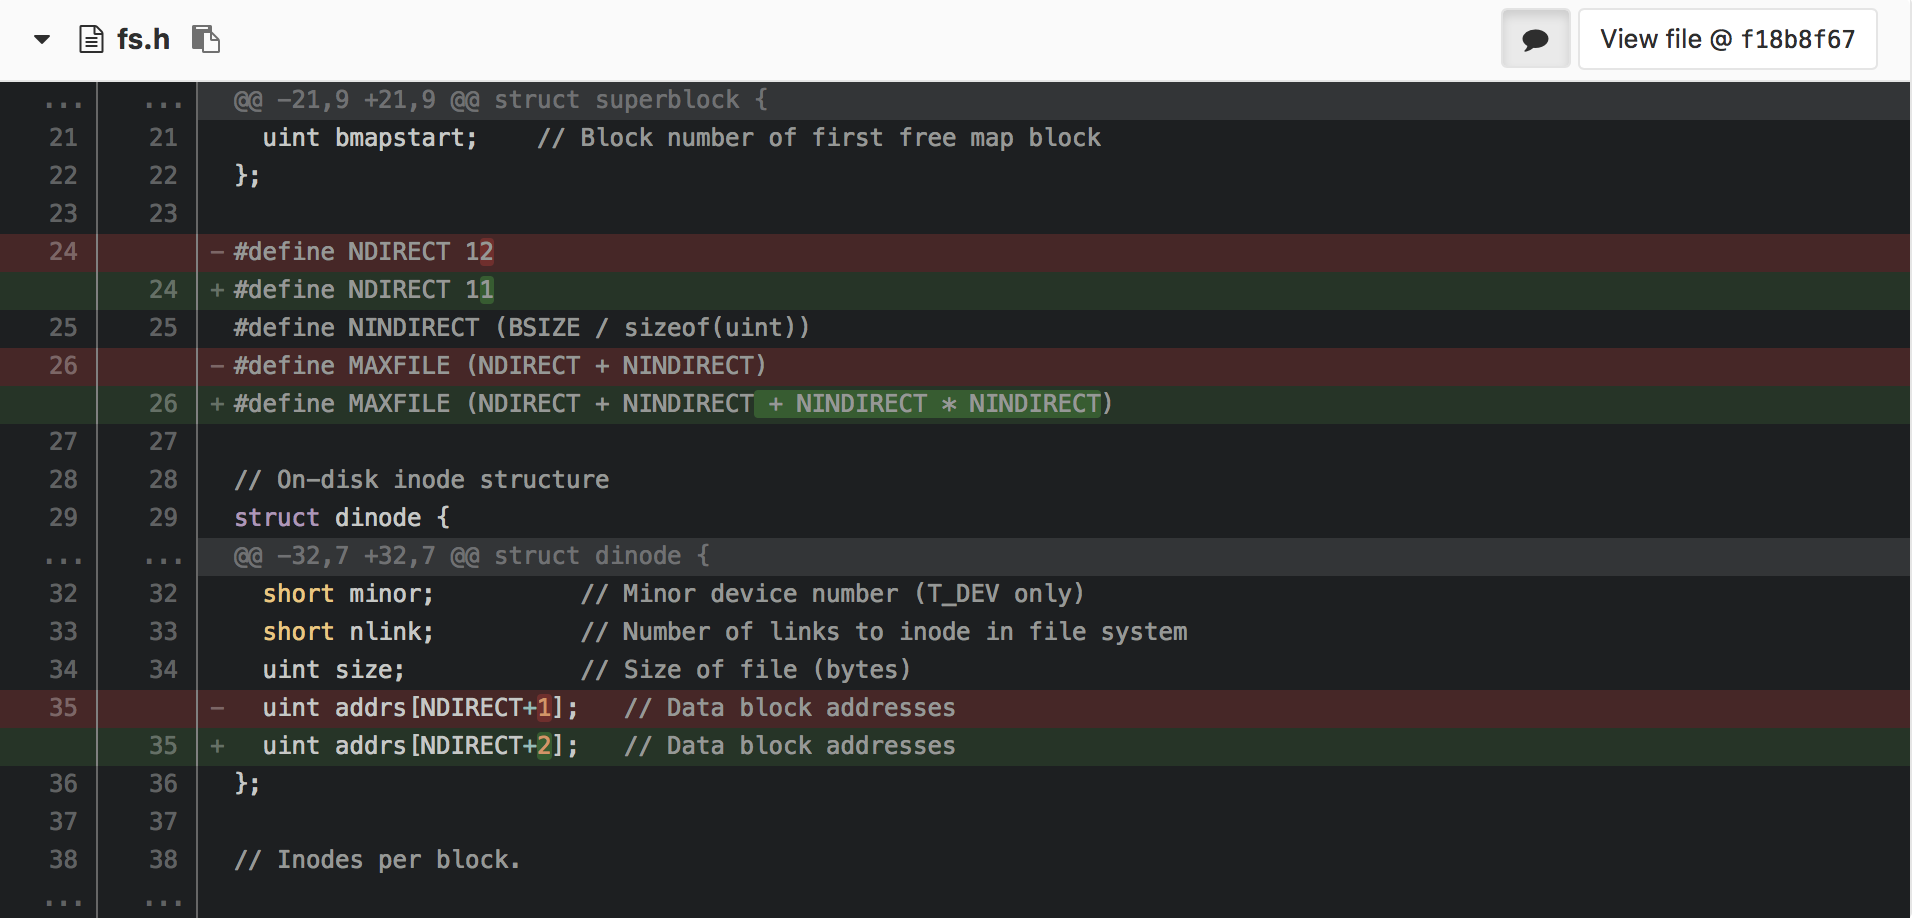Click new line number 35 on added addrs row
Viewport: 1912px width, 918px height.
click(x=163, y=746)
